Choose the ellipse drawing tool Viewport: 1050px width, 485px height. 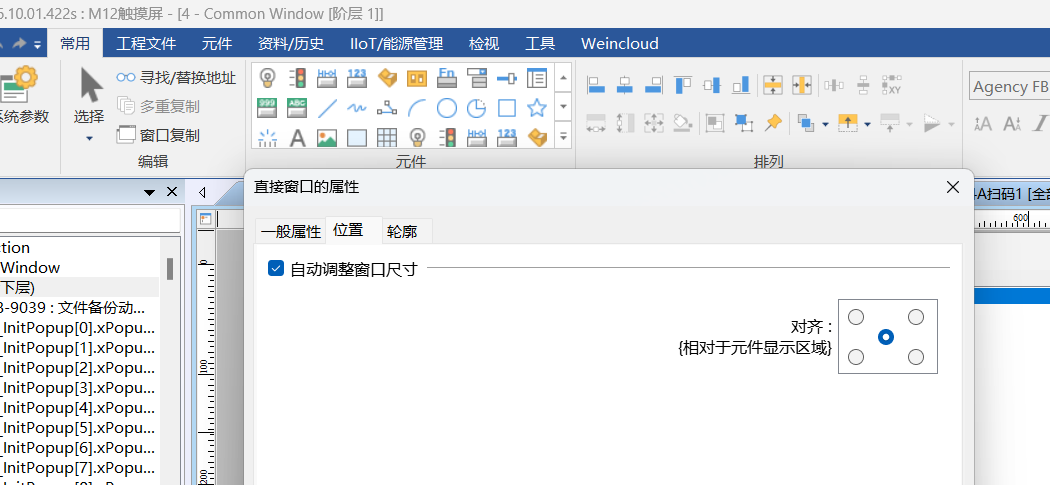point(447,107)
